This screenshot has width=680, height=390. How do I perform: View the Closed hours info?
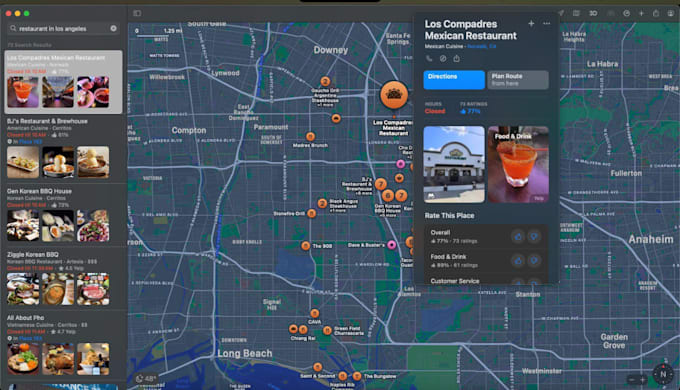point(435,111)
